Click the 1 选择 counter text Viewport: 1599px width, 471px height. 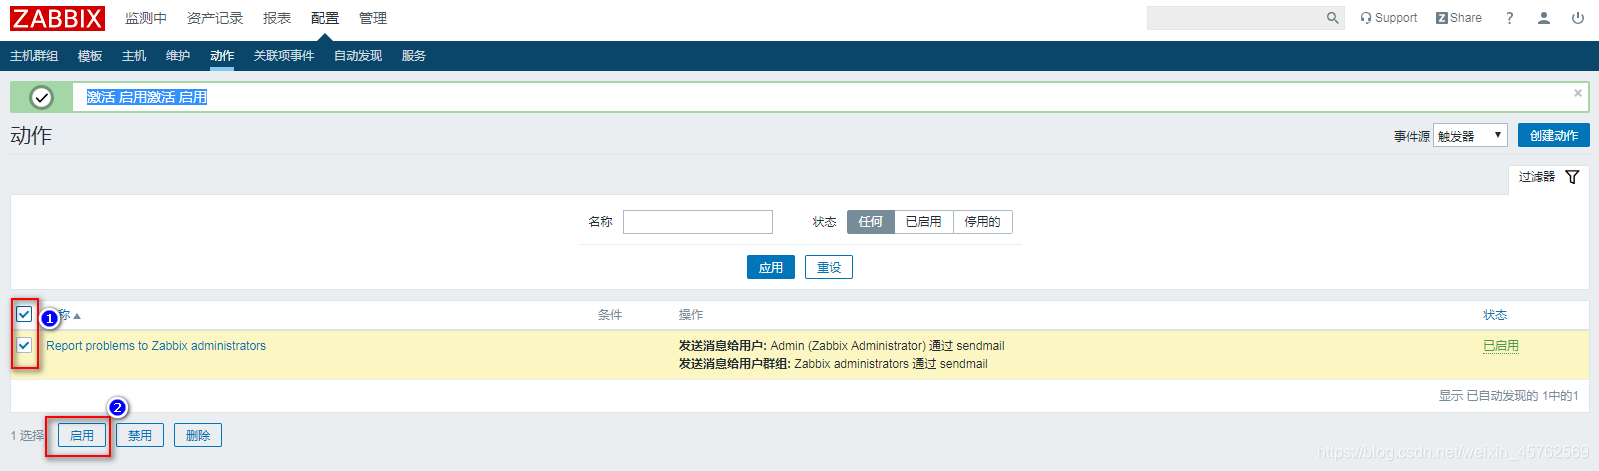[x=27, y=436]
